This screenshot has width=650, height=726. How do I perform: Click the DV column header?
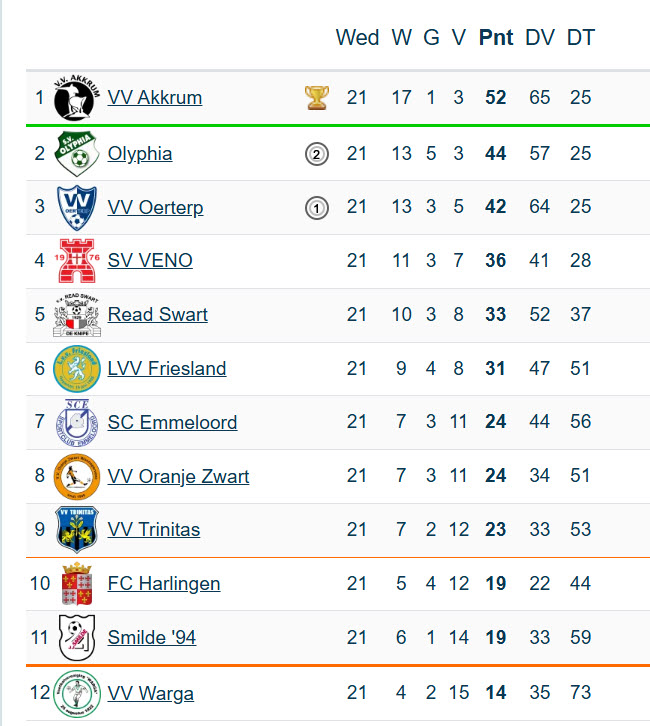pyautogui.click(x=540, y=38)
